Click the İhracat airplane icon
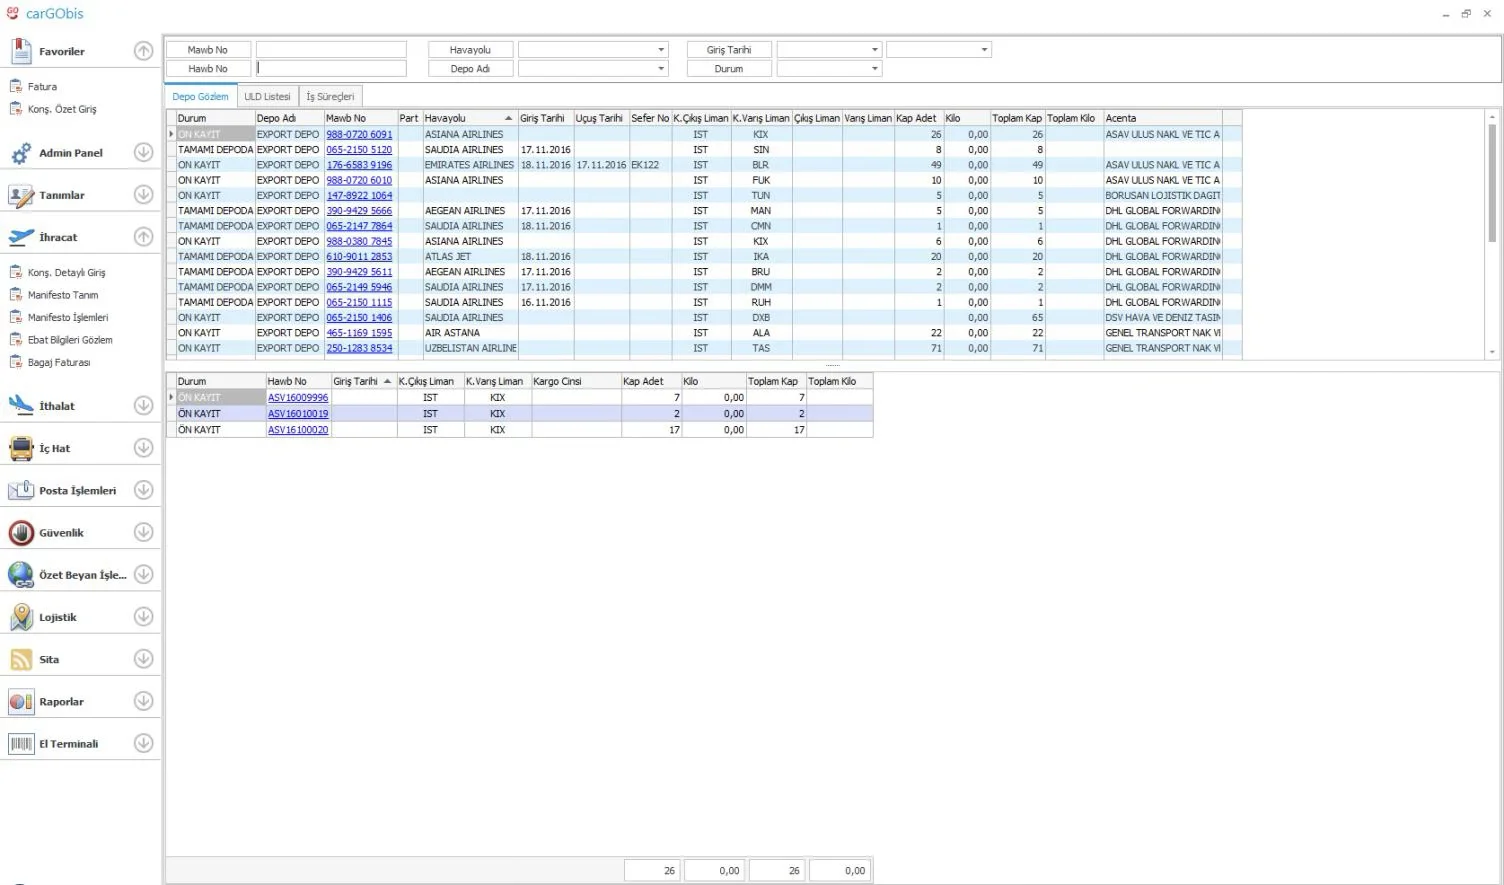Image resolution: width=1504 pixels, height=885 pixels. click(21, 237)
